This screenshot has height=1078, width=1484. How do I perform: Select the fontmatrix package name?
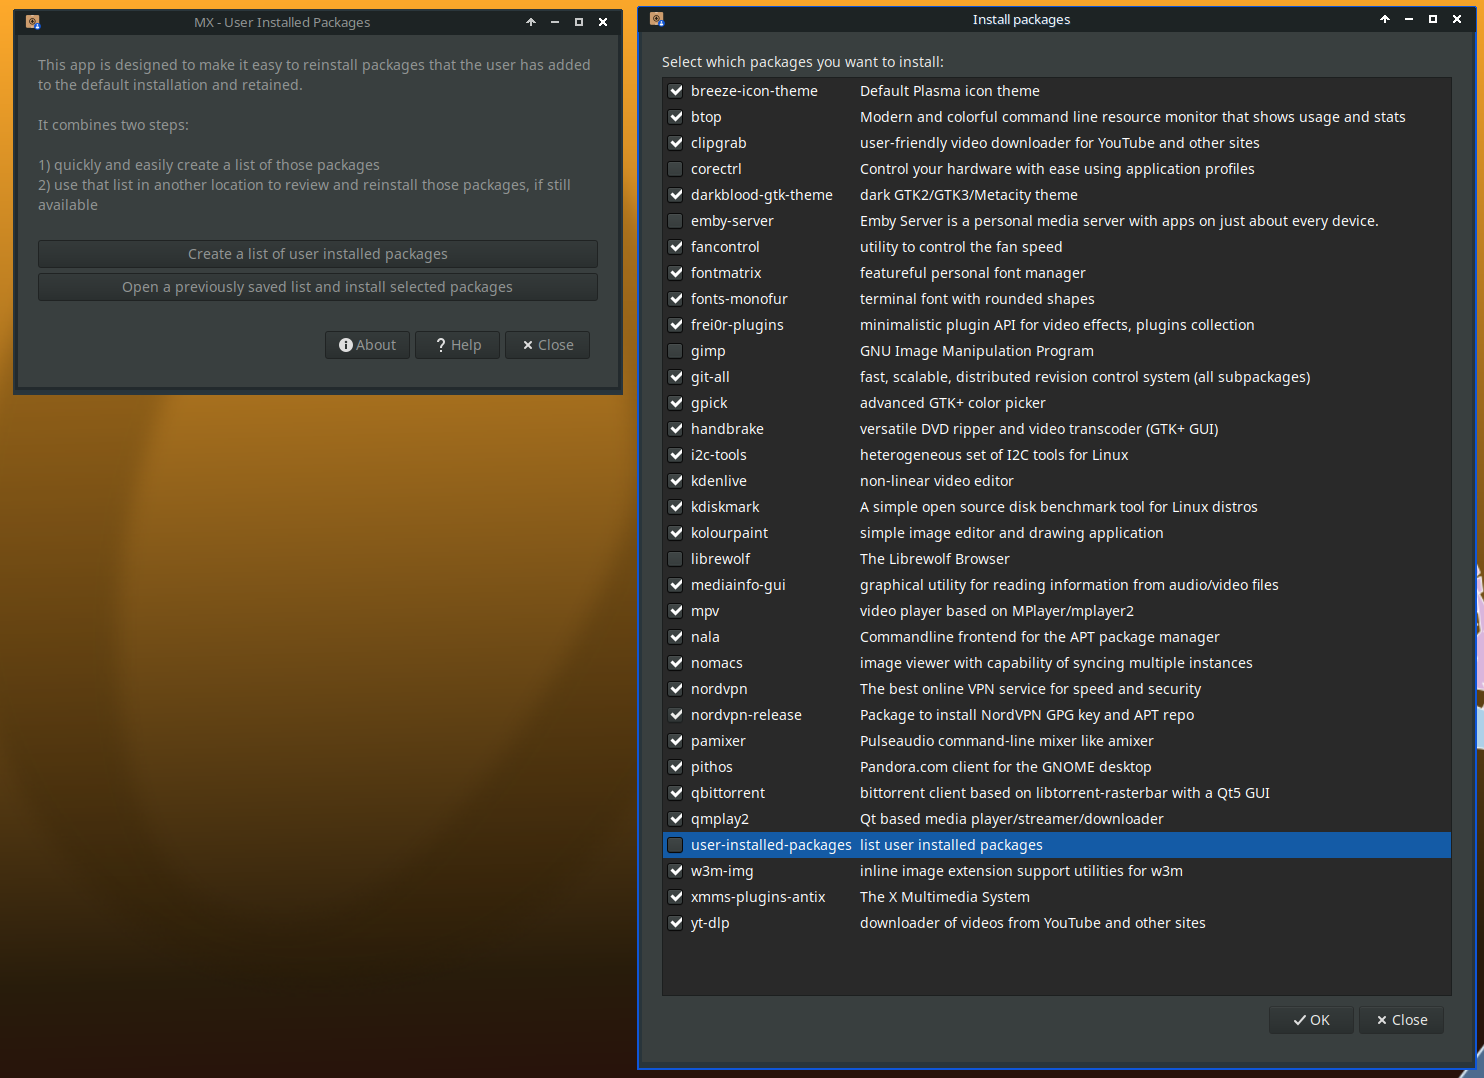[x=726, y=273]
